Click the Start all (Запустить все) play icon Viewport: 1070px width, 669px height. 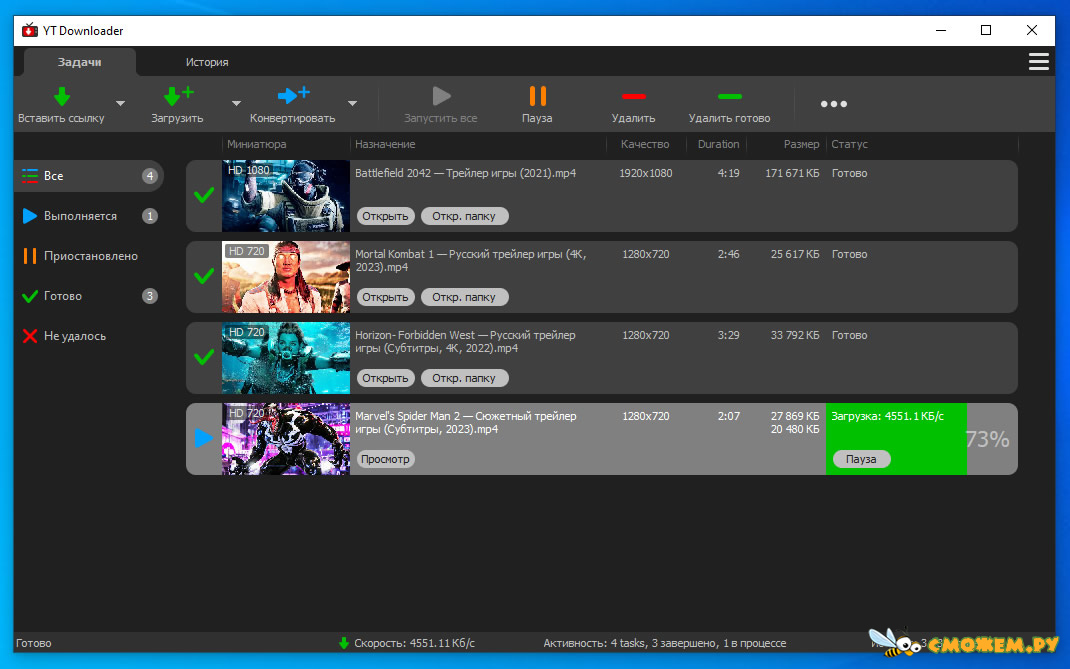[441, 96]
